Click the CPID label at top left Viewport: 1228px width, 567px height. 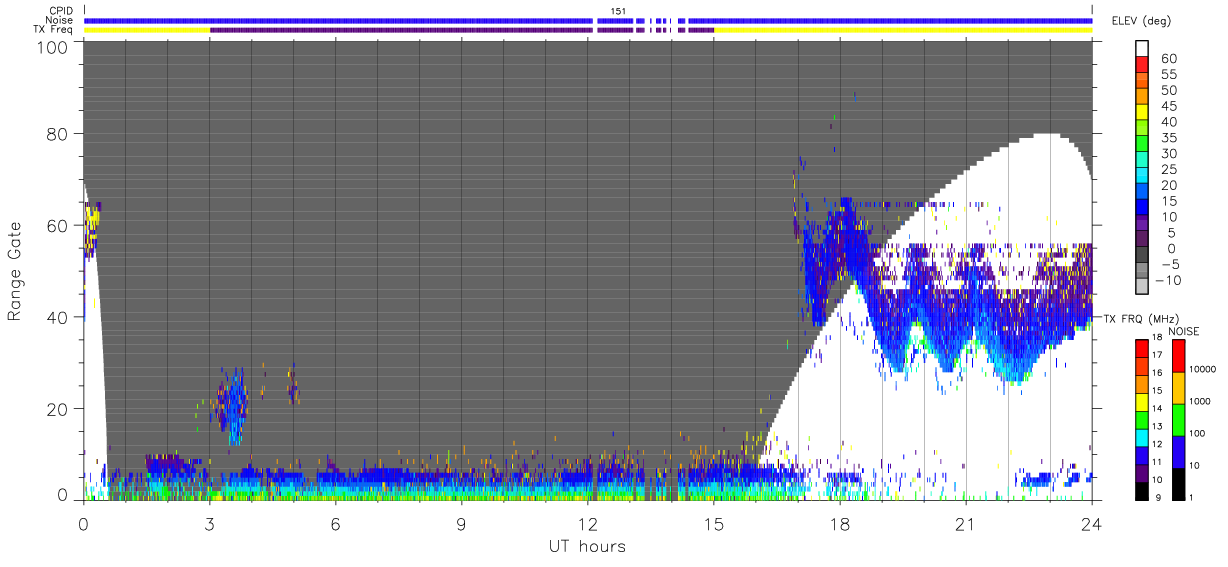click(x=60, y=11)
